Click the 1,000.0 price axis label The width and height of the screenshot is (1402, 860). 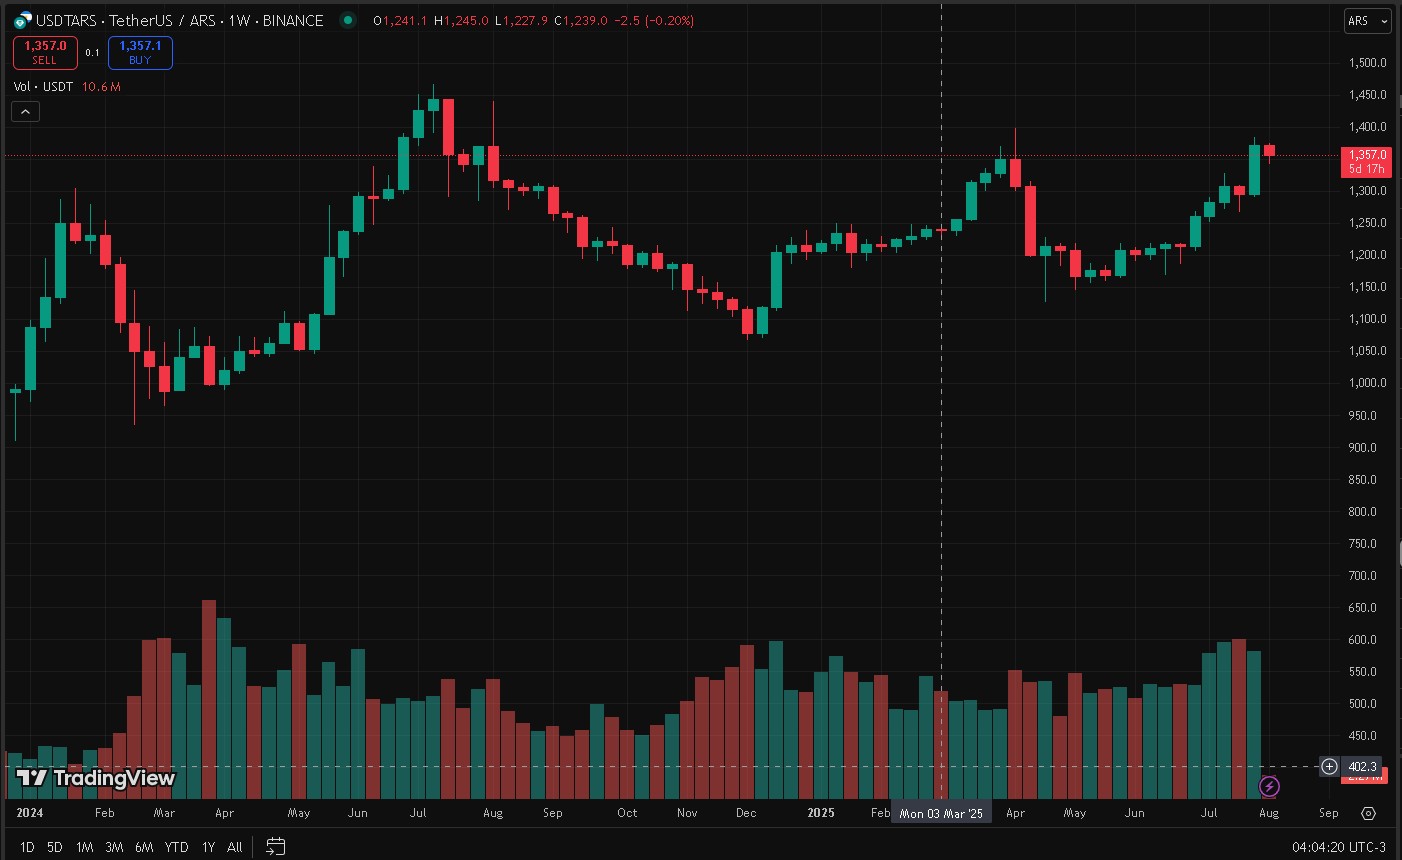pos(1367,383)
